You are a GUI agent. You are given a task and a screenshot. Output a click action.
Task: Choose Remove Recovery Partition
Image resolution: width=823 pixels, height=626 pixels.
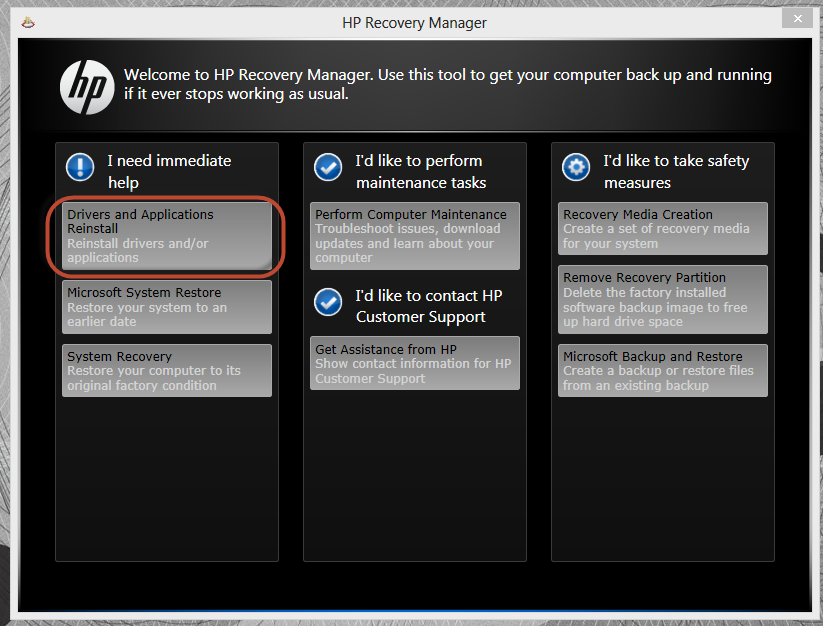662,300
